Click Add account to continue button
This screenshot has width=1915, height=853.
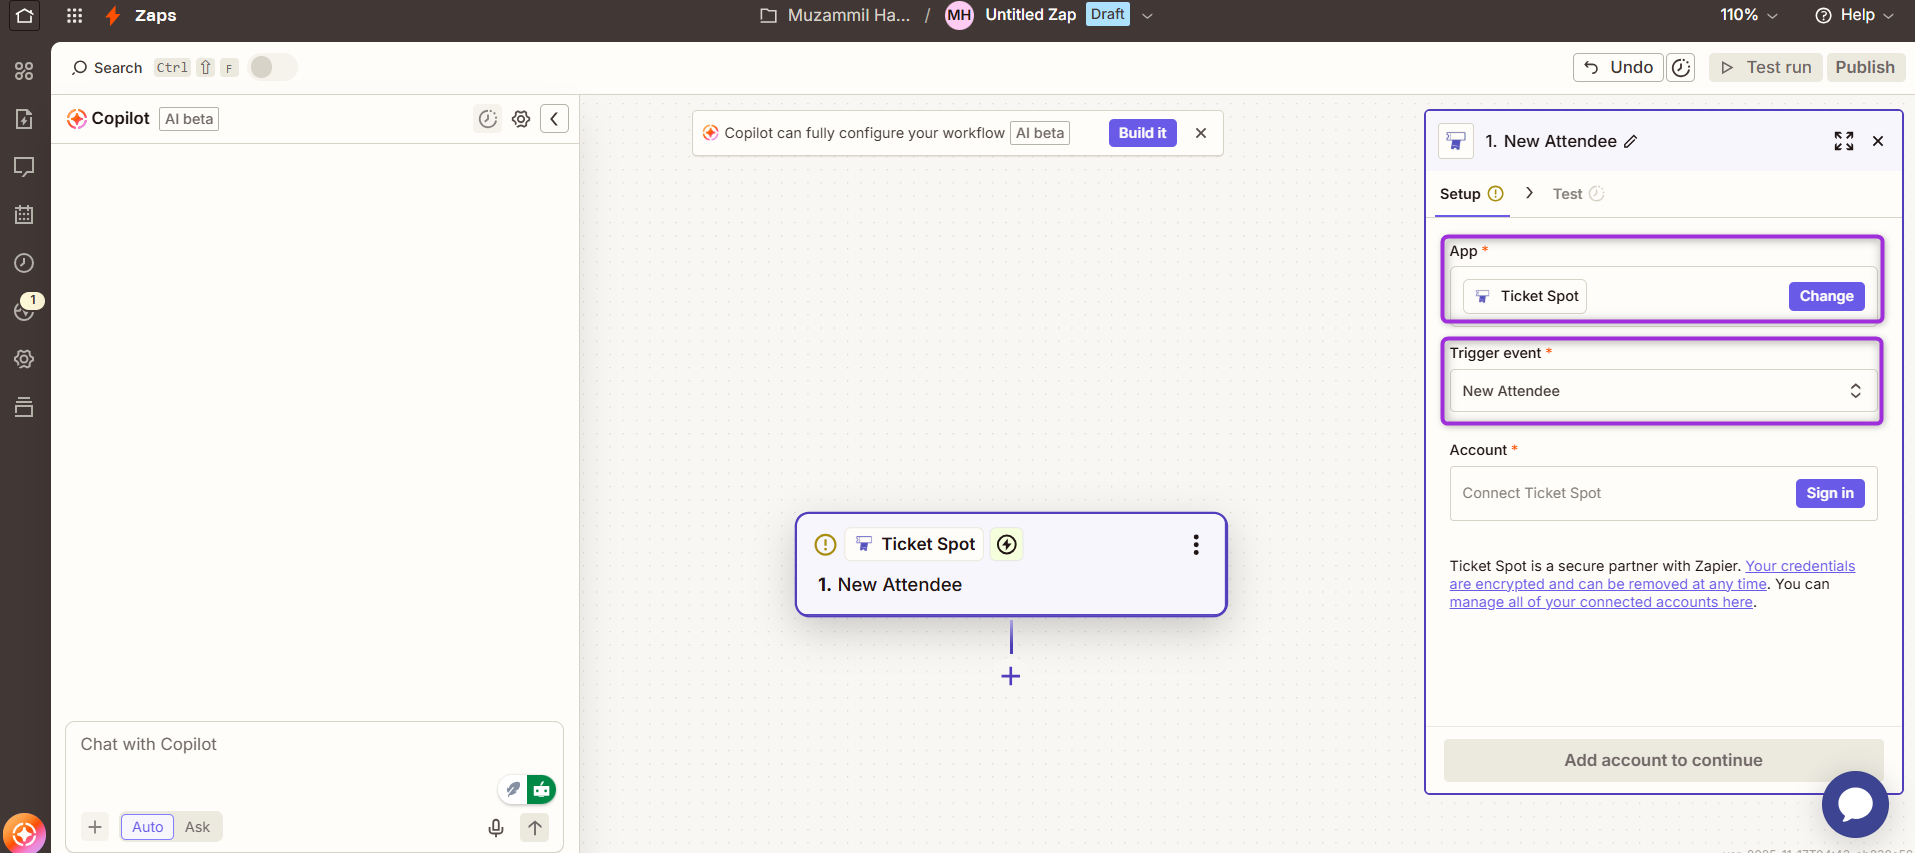[1663, 760]
